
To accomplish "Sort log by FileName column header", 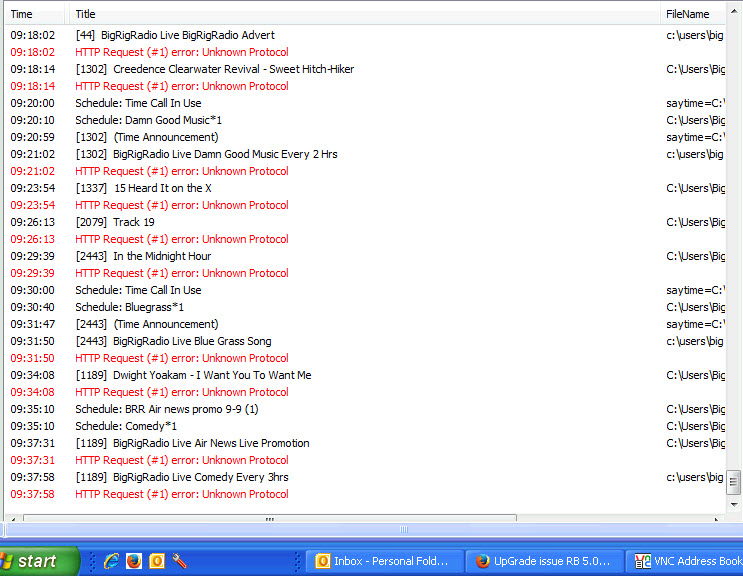I will (692, 14).
